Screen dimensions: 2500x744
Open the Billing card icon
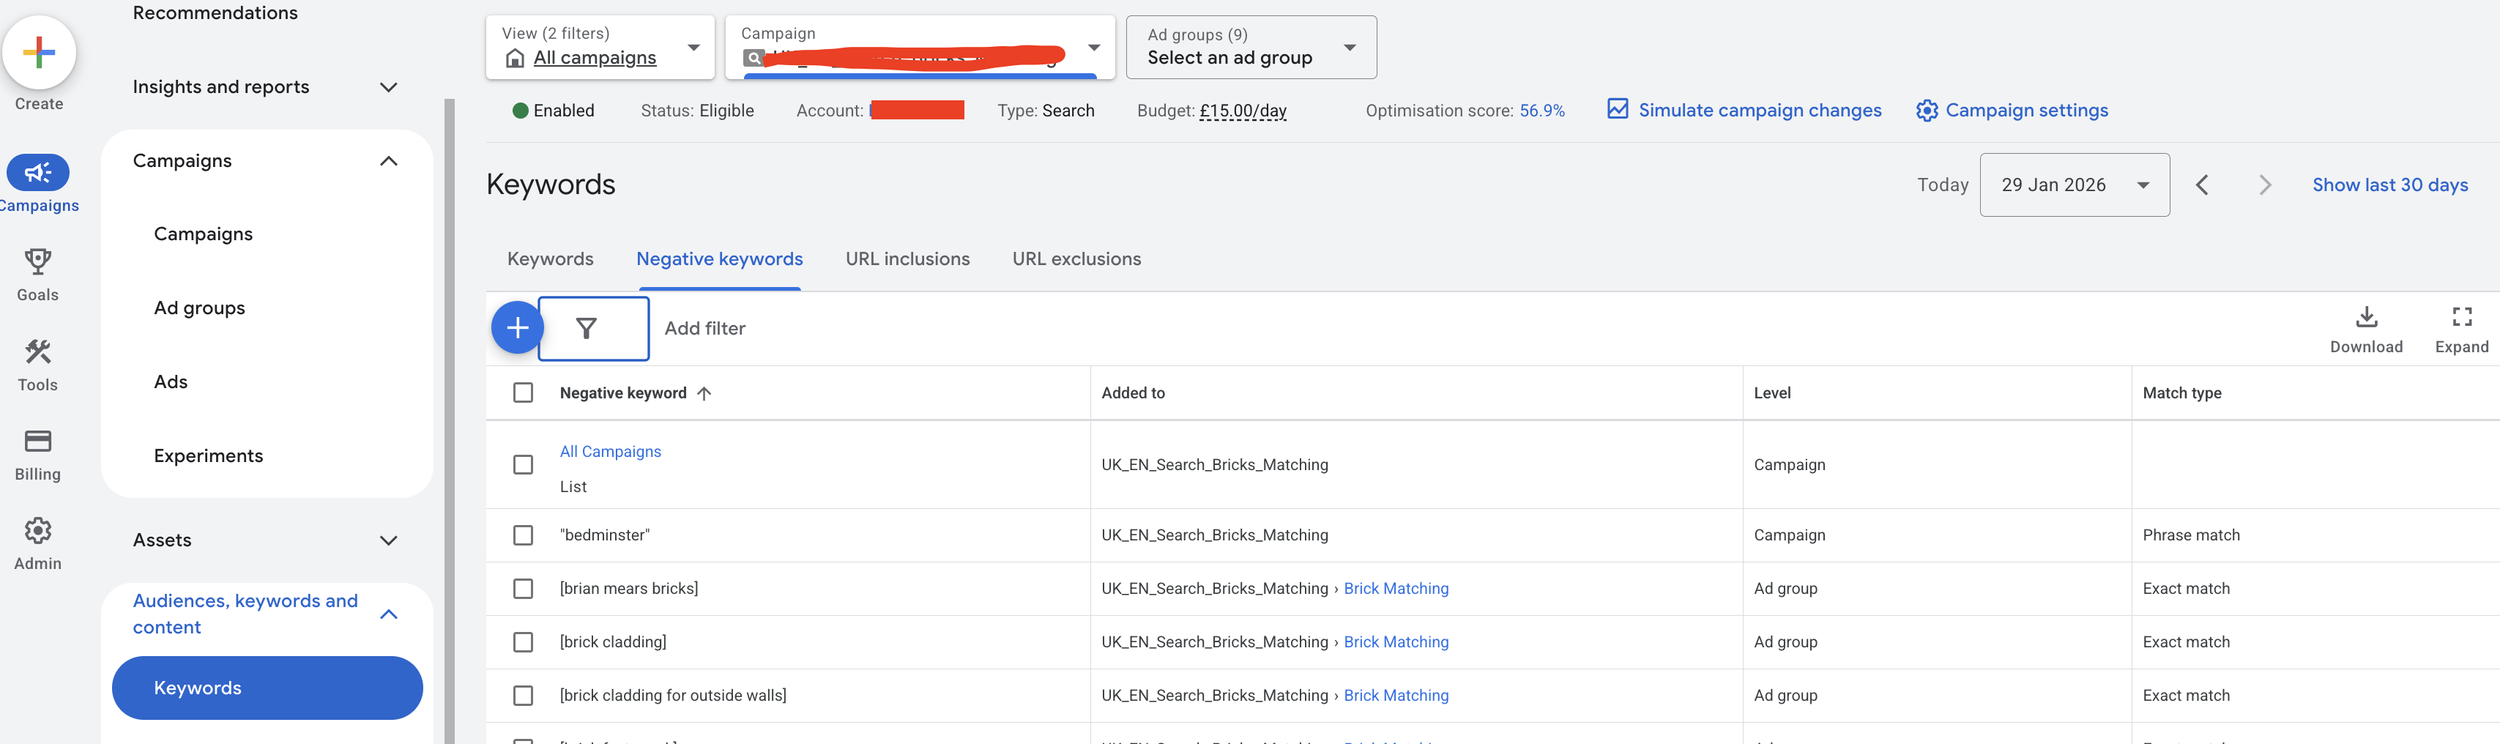pos(38,441)
